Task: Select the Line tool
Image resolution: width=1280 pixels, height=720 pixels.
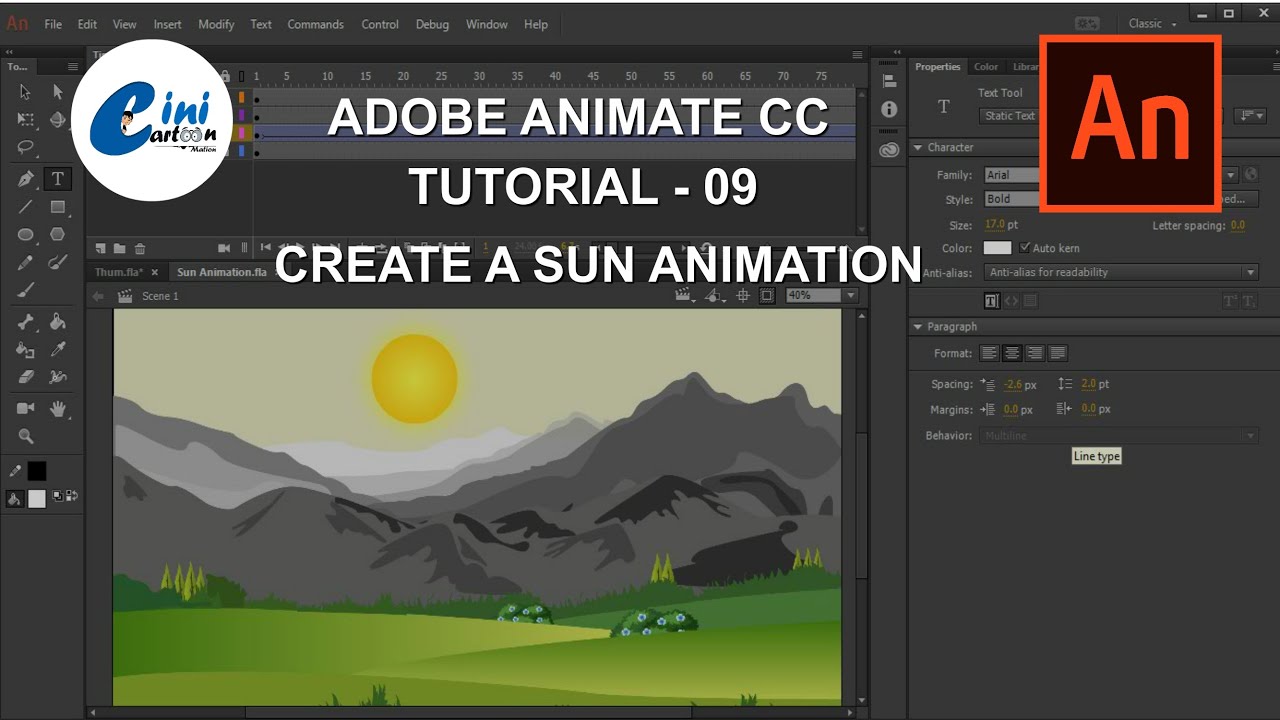Action: click(26, 207)
